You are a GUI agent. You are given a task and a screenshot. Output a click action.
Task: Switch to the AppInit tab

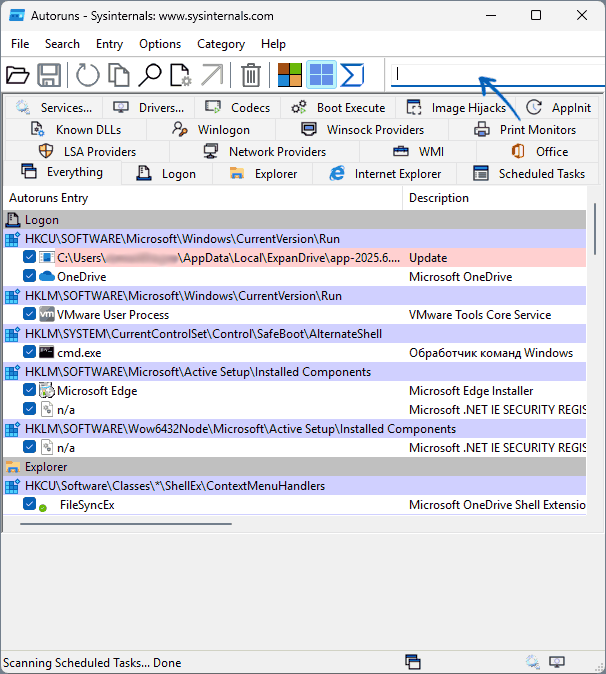pyautogui.click(x=558, y=107)
